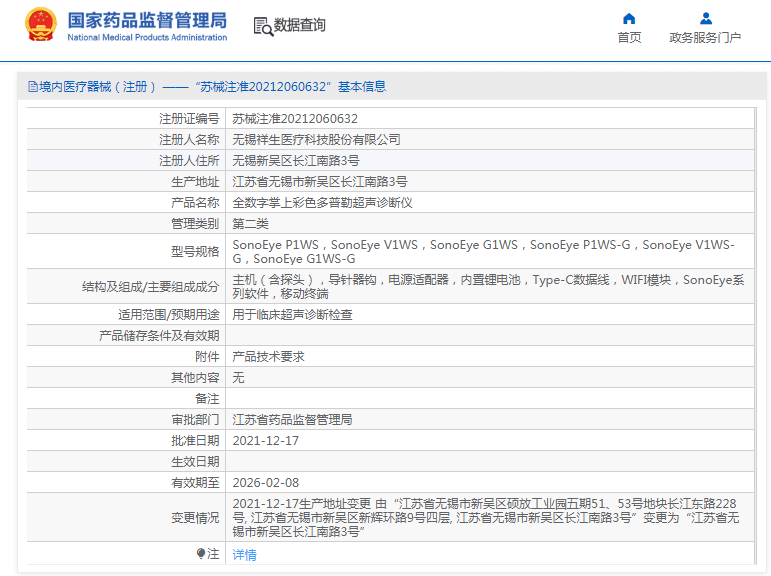Viewport: 771px width, 576px height.
Task: Click approval date 2021-12-17
Action: 266,441
